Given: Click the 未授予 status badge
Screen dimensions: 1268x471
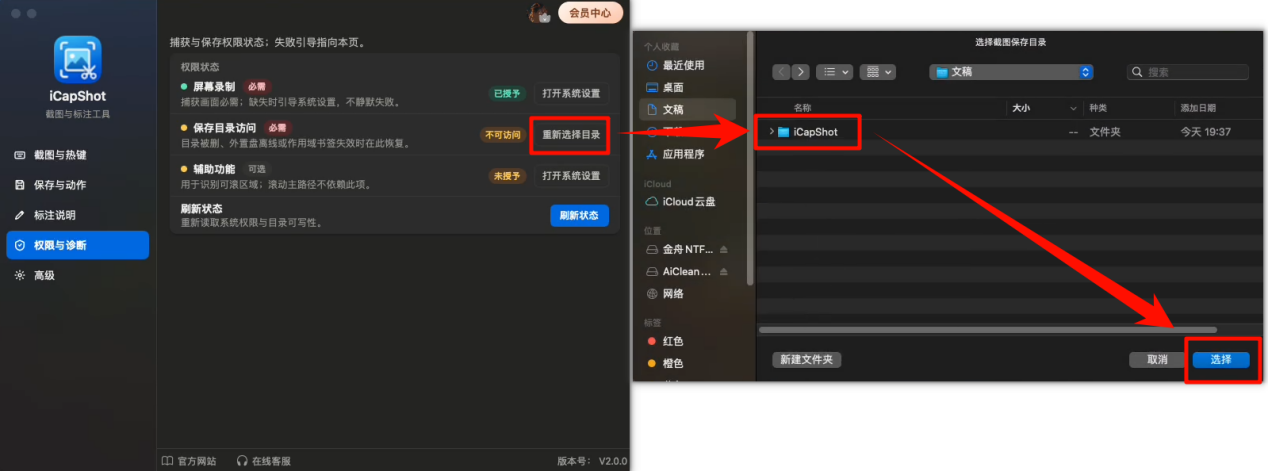Looking at the screenshot, I should pos(507,175).
